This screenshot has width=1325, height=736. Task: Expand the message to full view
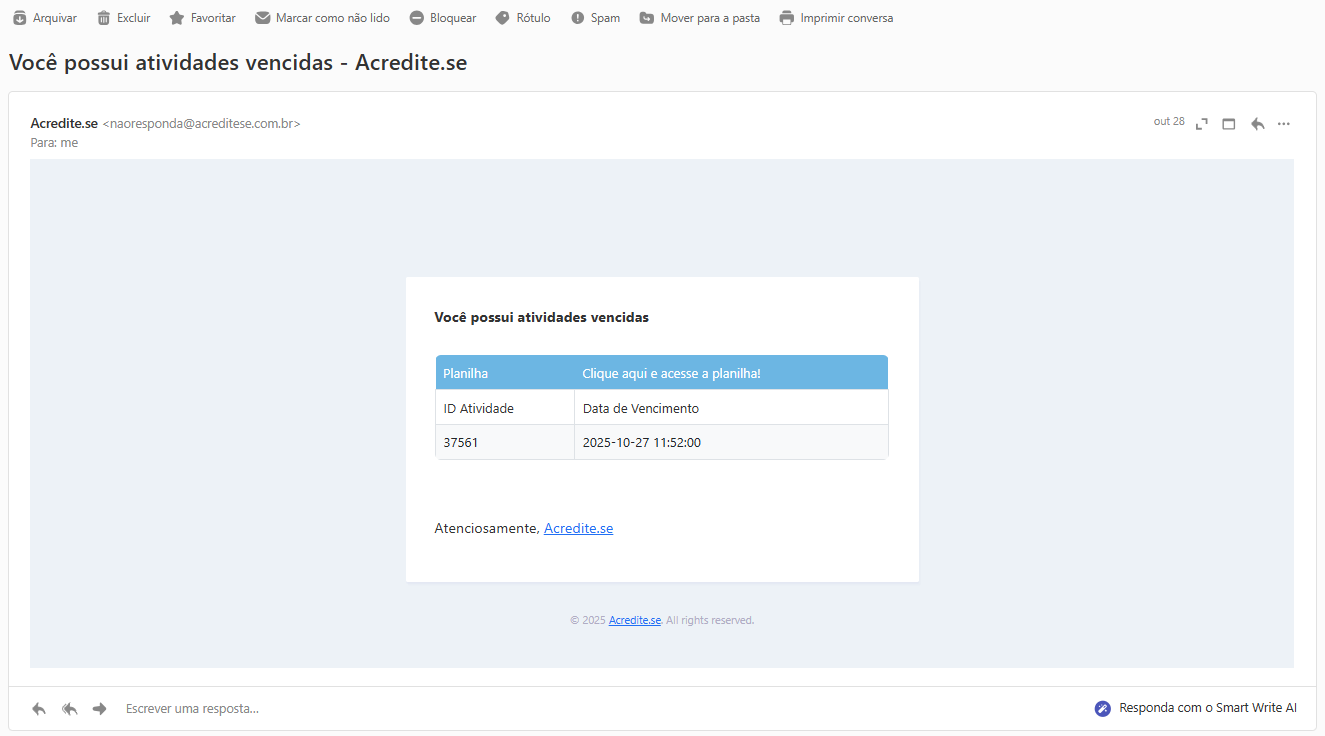[1202, 124]
